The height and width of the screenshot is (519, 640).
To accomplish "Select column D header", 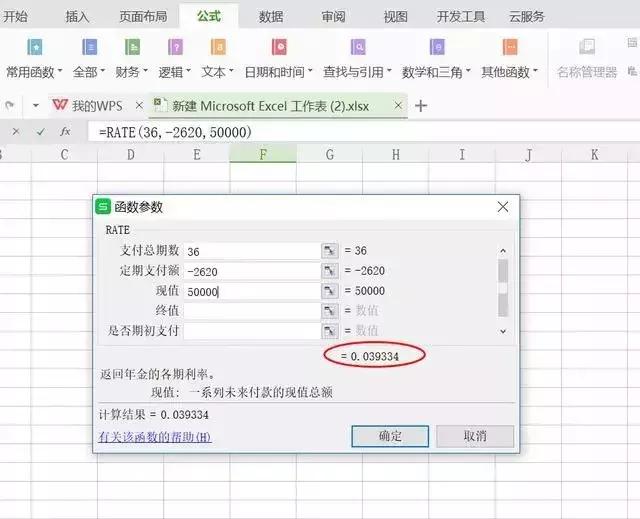I will (x=131, y=154).
